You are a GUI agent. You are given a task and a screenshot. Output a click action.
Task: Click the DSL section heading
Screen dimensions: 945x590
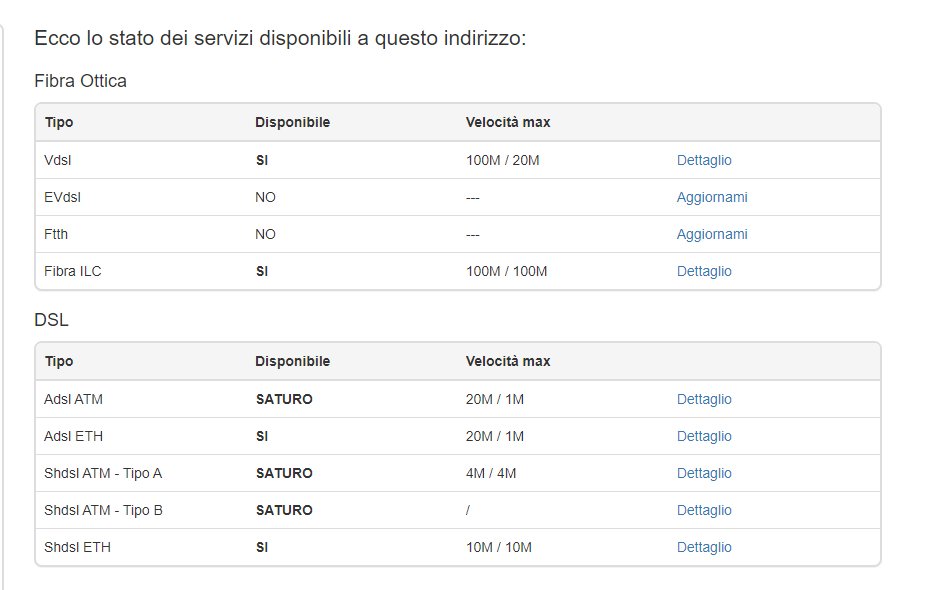point(51,319)
